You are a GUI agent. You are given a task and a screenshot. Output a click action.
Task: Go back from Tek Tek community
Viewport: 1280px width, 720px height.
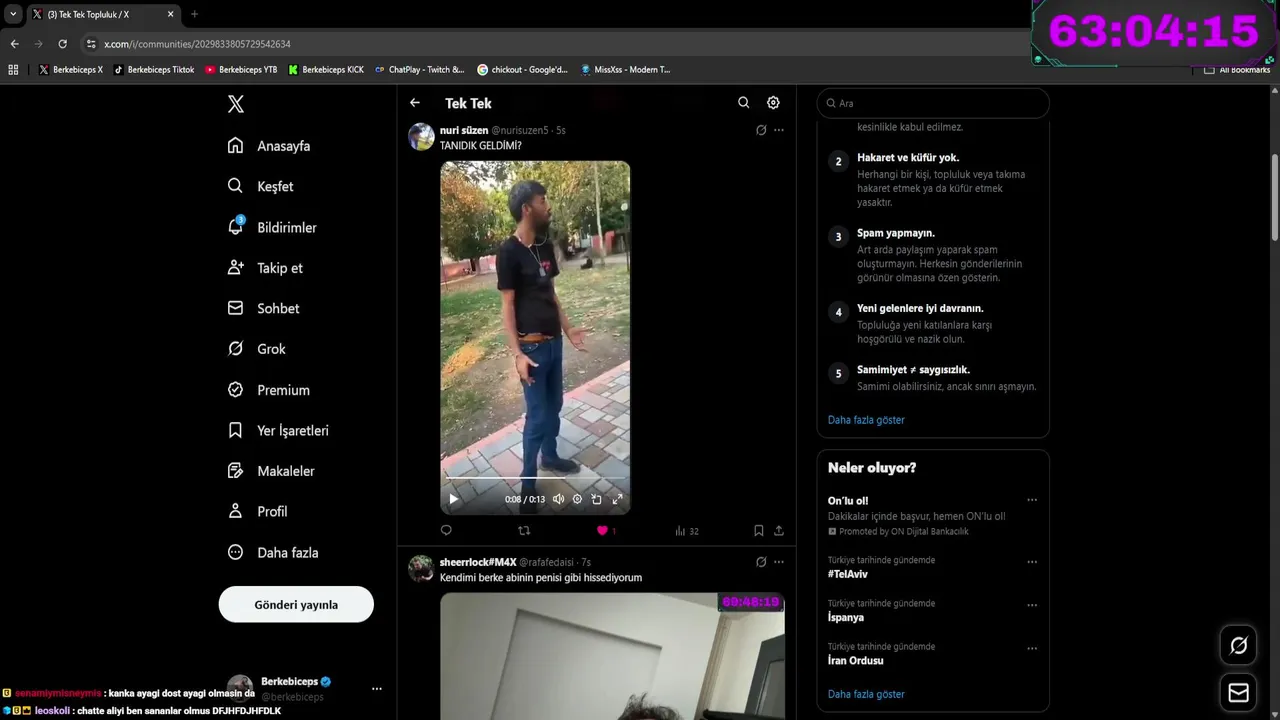point(415,103)
